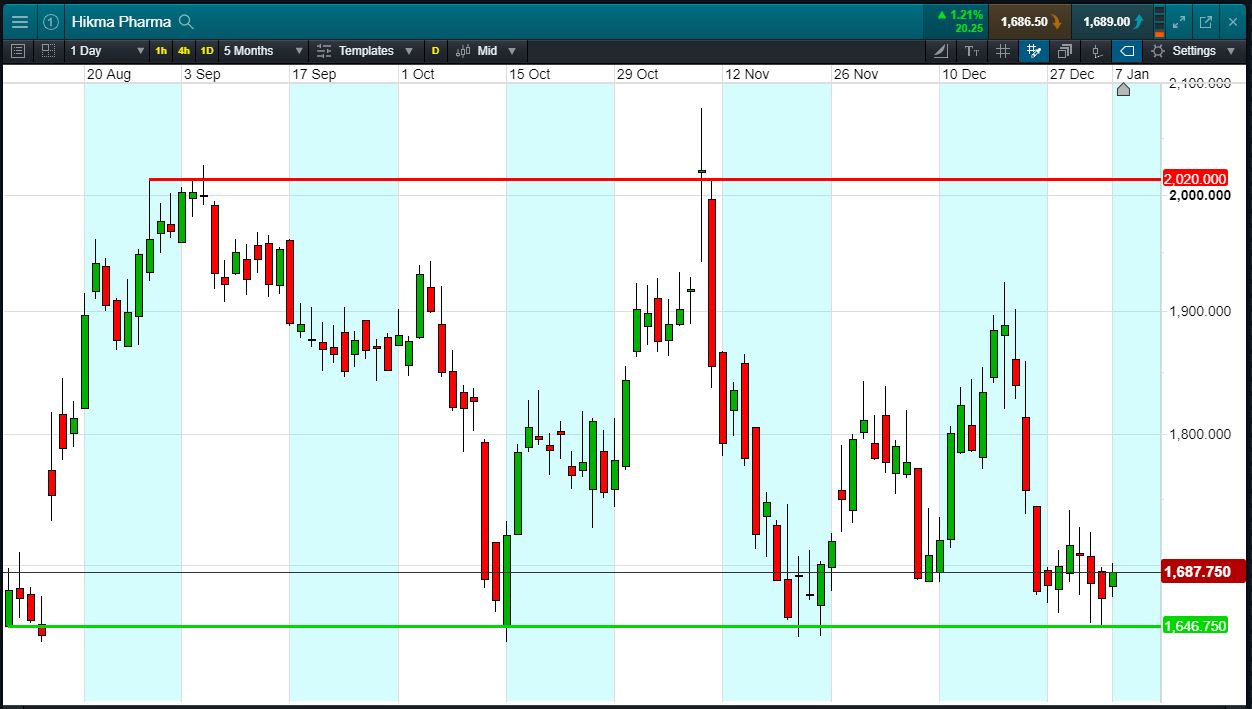
Task: Click the 1,800.000 price axis label
Action: point(1200,434)
